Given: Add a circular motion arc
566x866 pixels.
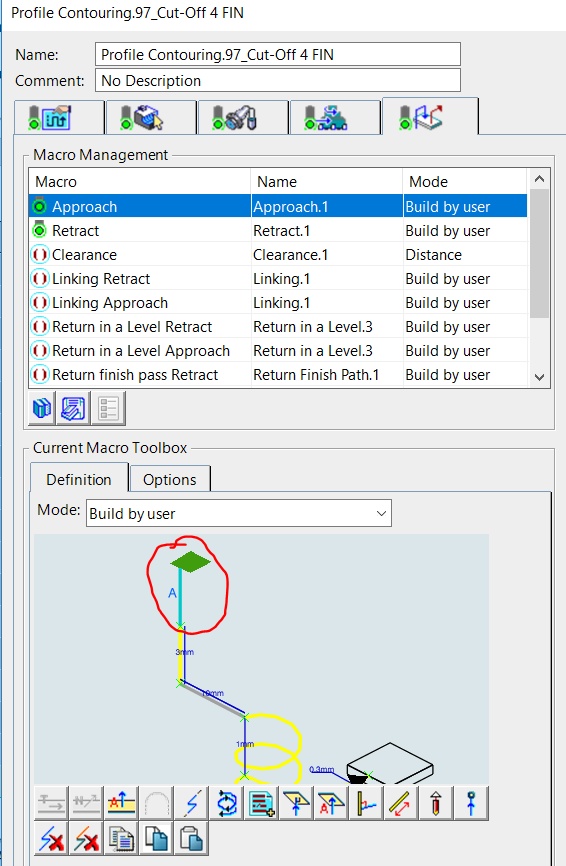Looking at the screenshot, I should (x=156, y=802).
